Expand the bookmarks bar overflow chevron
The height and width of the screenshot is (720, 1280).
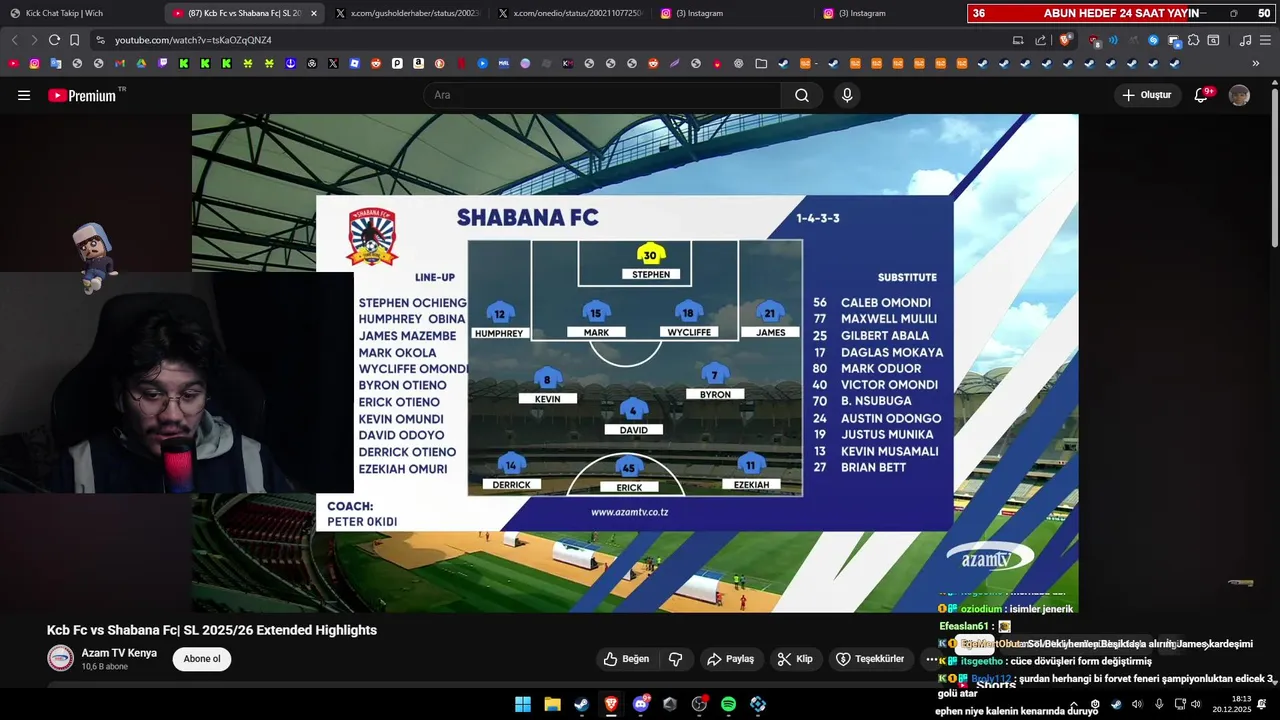pos(1256,63)
